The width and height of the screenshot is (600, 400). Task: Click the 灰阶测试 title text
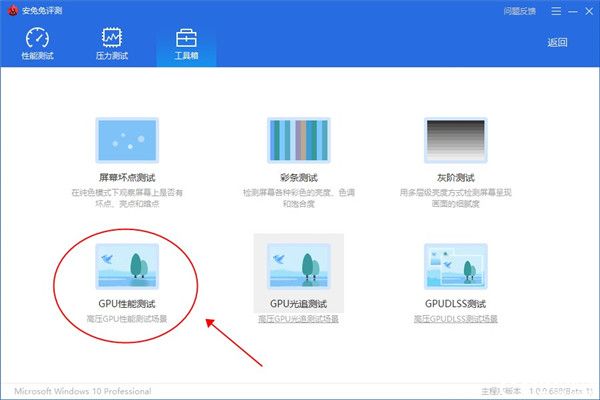coord(455,178)
